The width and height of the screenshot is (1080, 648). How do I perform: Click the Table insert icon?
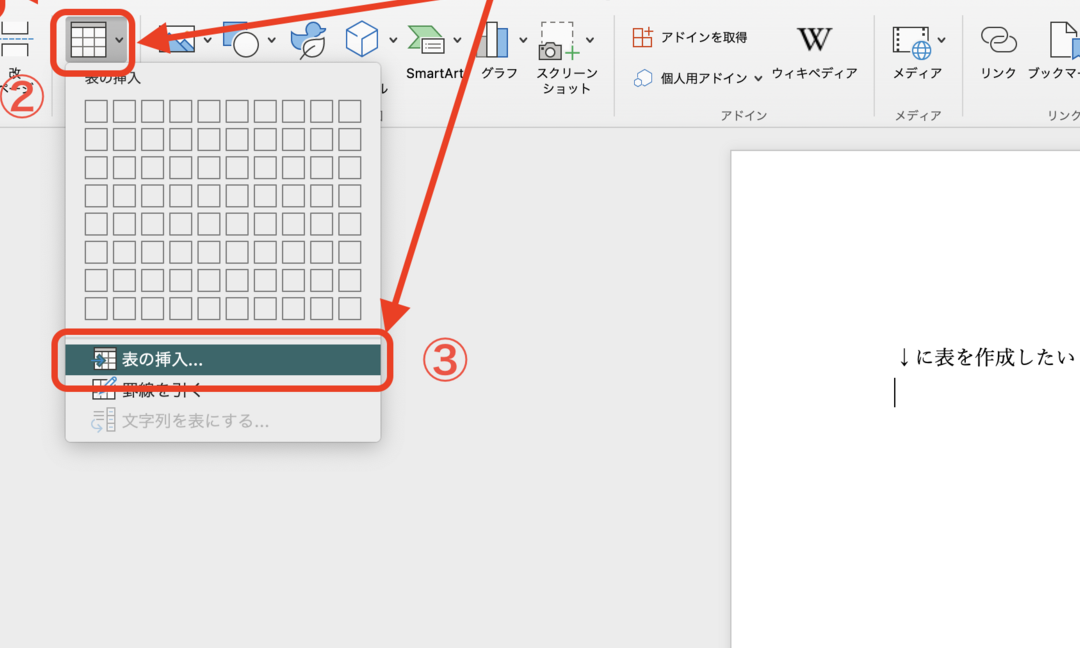[x=89, y=39]
